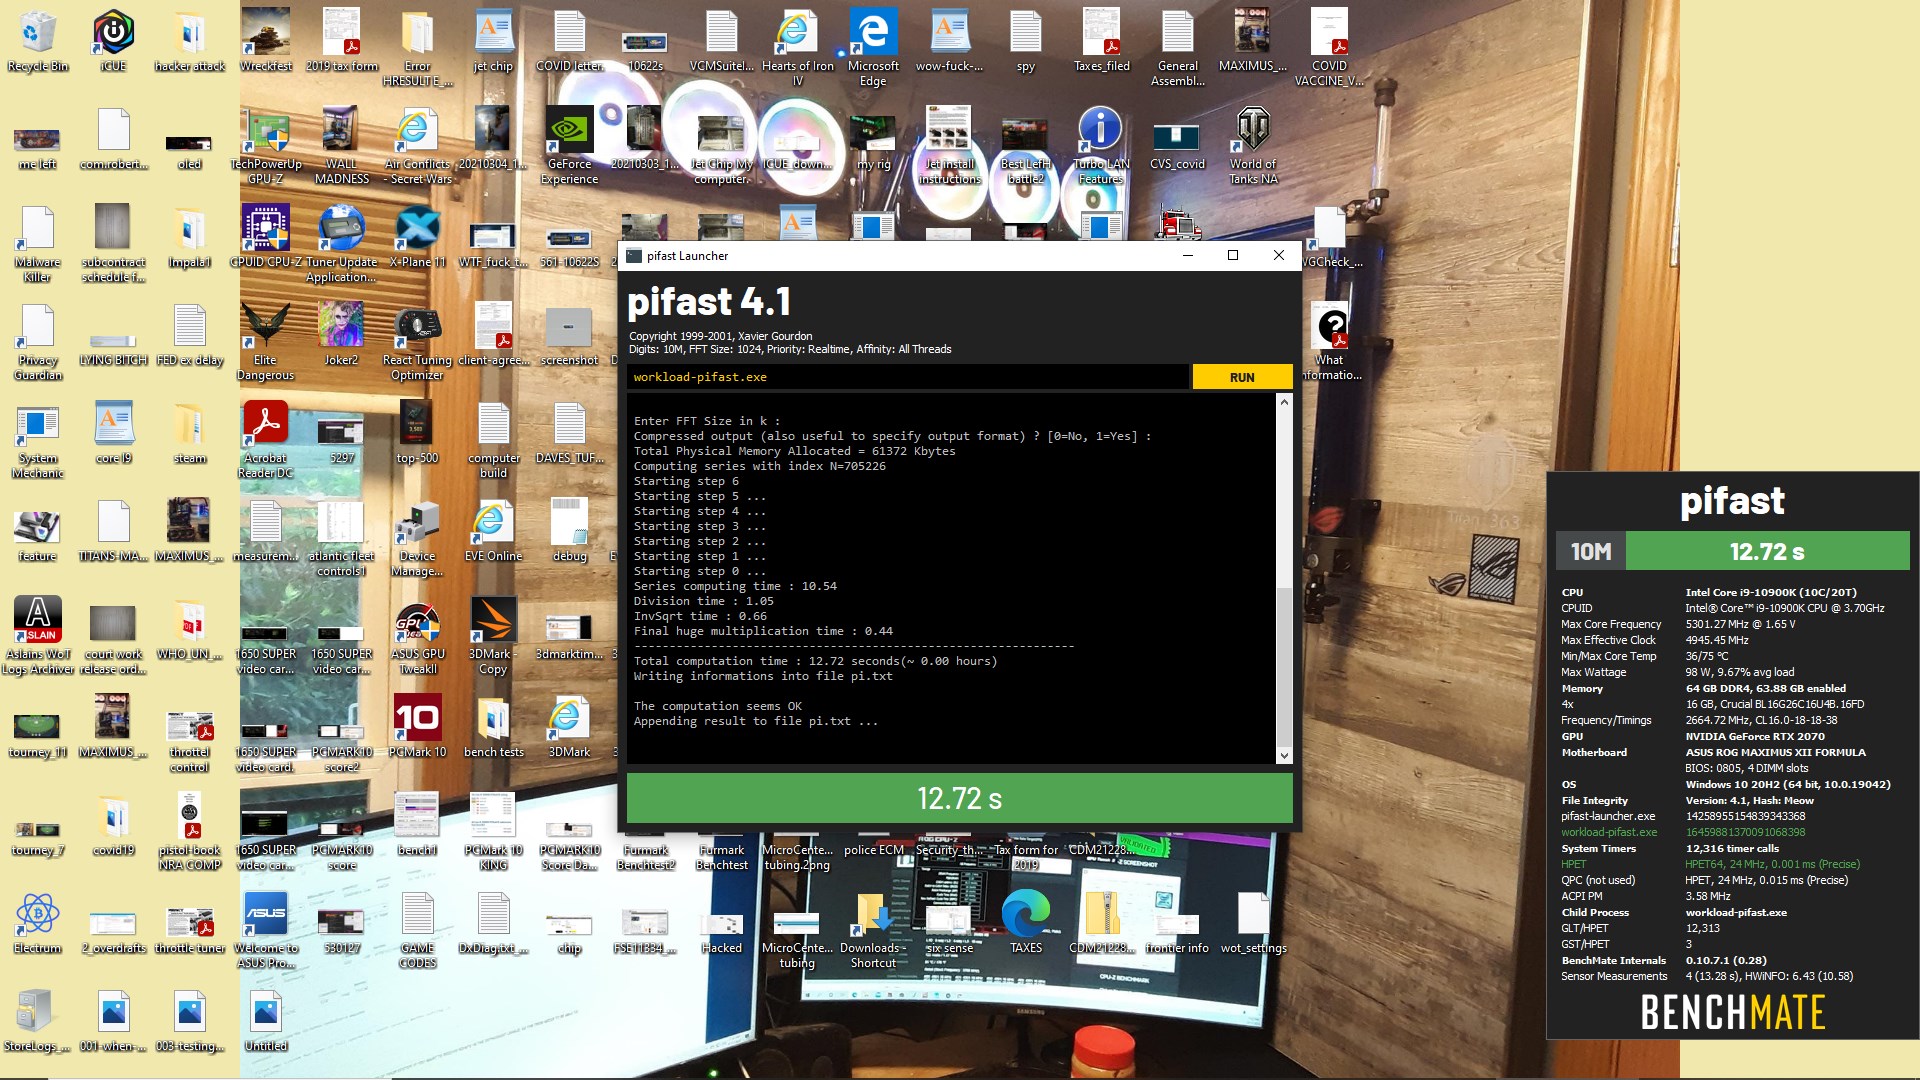Minimize the pifast Launcher window

tap(1187, 255)
